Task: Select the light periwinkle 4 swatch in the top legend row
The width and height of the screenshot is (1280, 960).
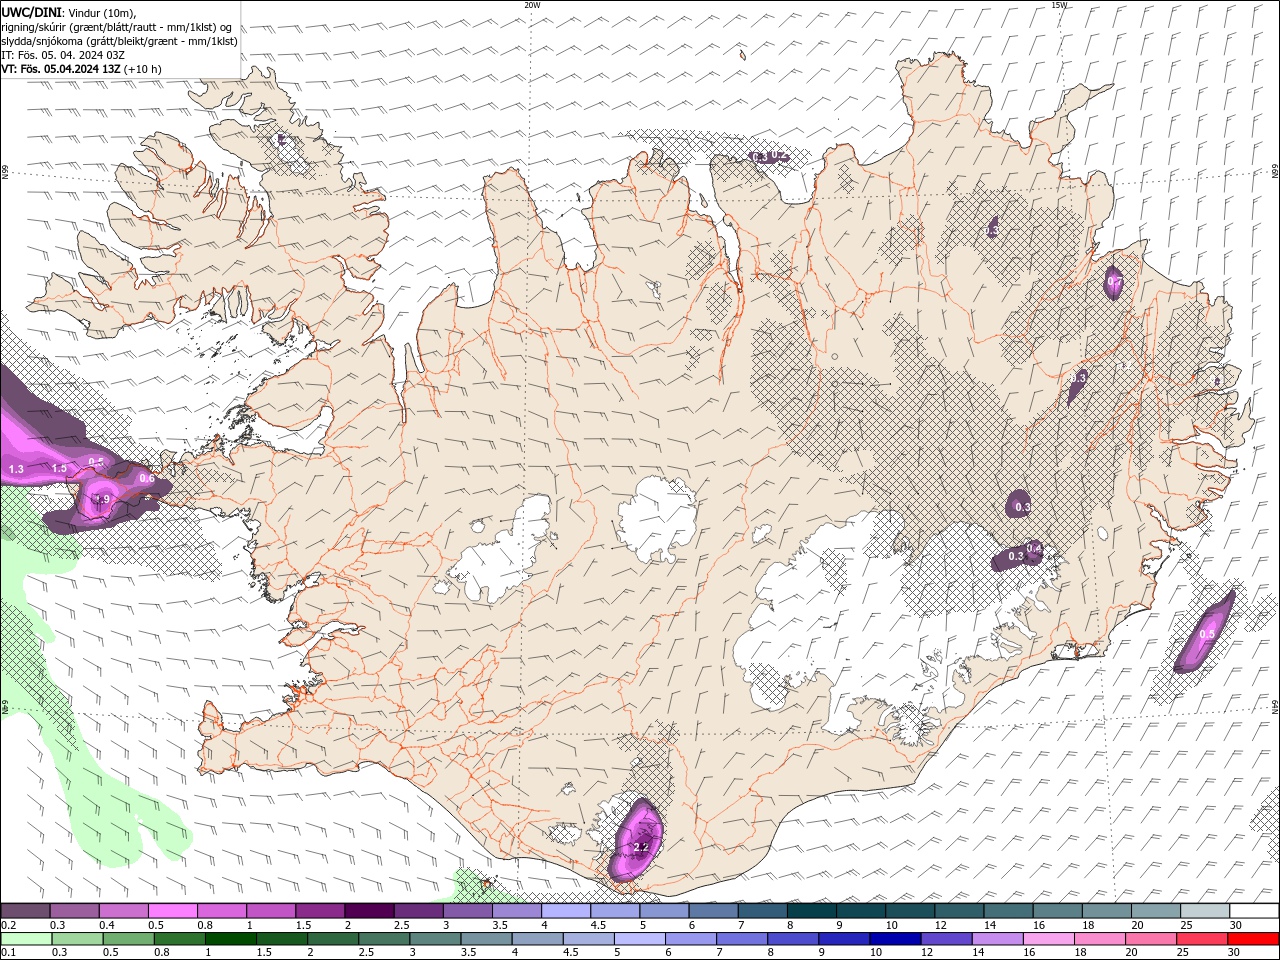Action: 566,911
